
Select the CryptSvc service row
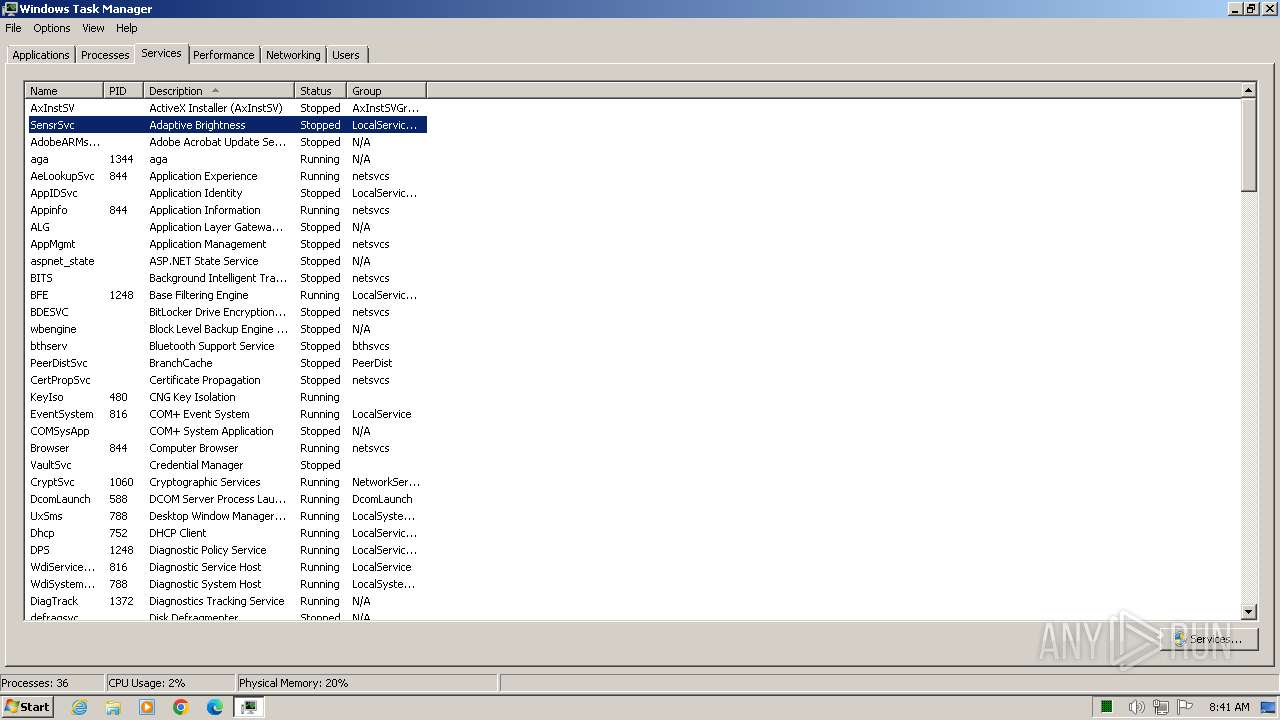pos(227,482)
